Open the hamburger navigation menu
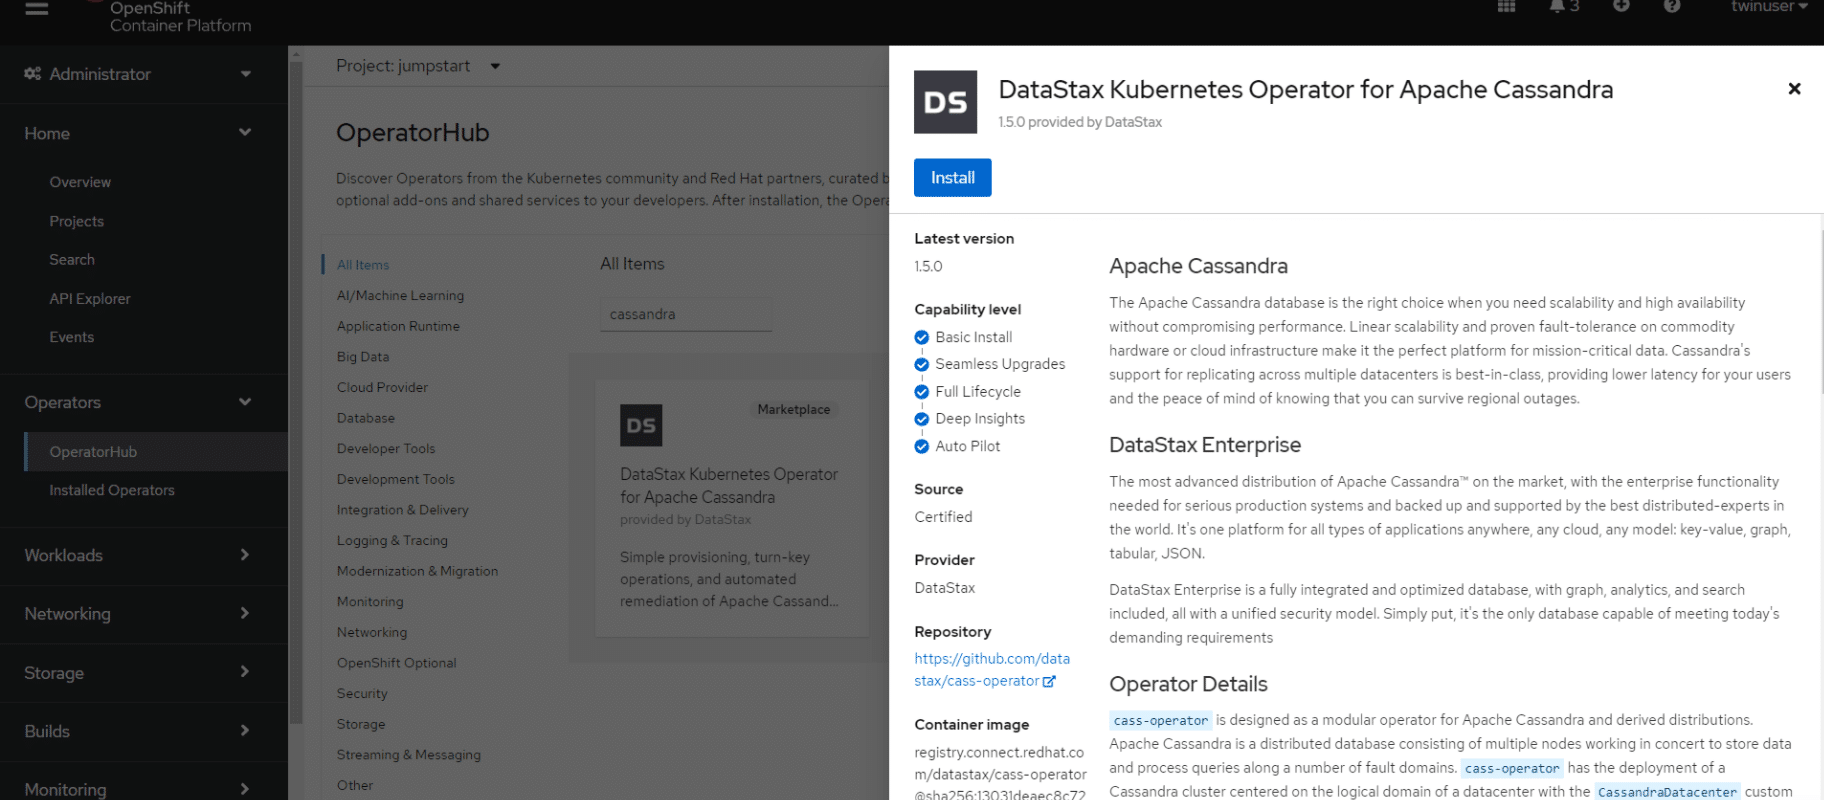The image size is (1824, 800). click(37, 8)
